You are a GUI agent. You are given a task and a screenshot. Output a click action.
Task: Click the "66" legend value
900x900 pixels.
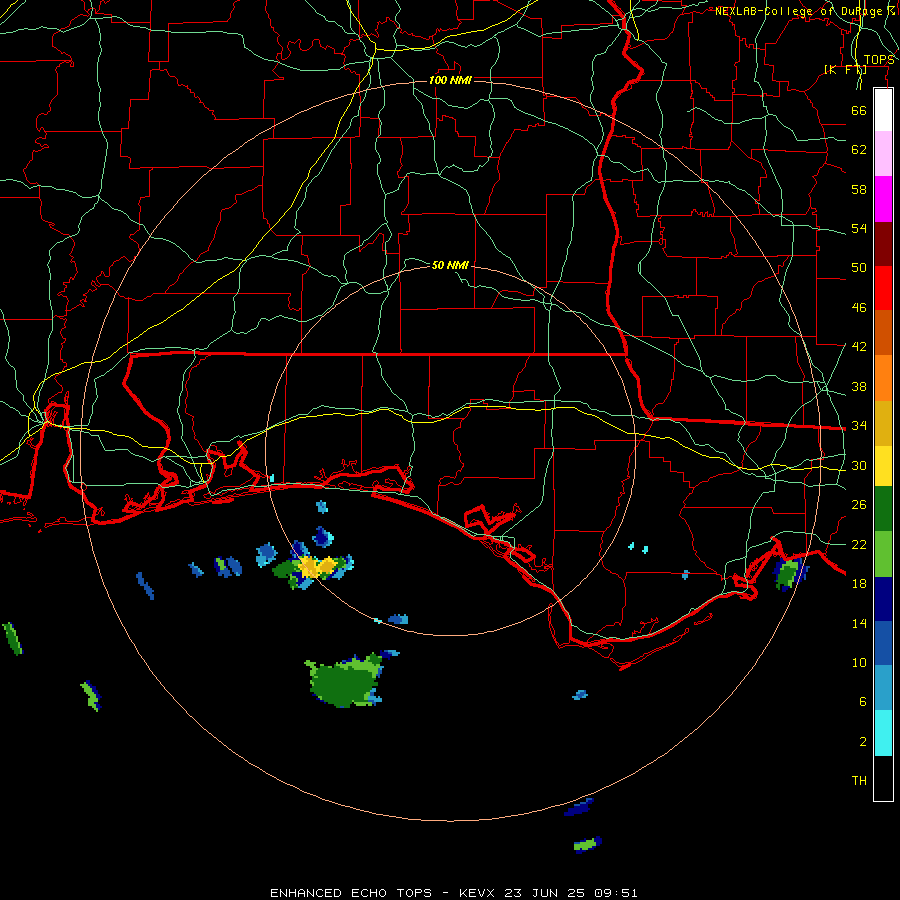(859, 110)
